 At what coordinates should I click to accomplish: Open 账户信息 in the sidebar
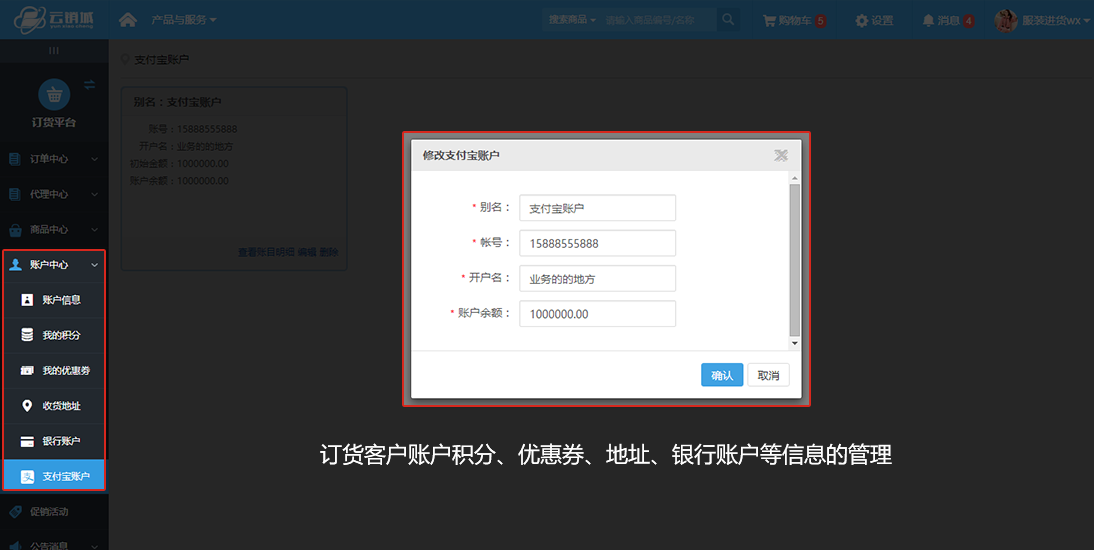pos(54,300)
